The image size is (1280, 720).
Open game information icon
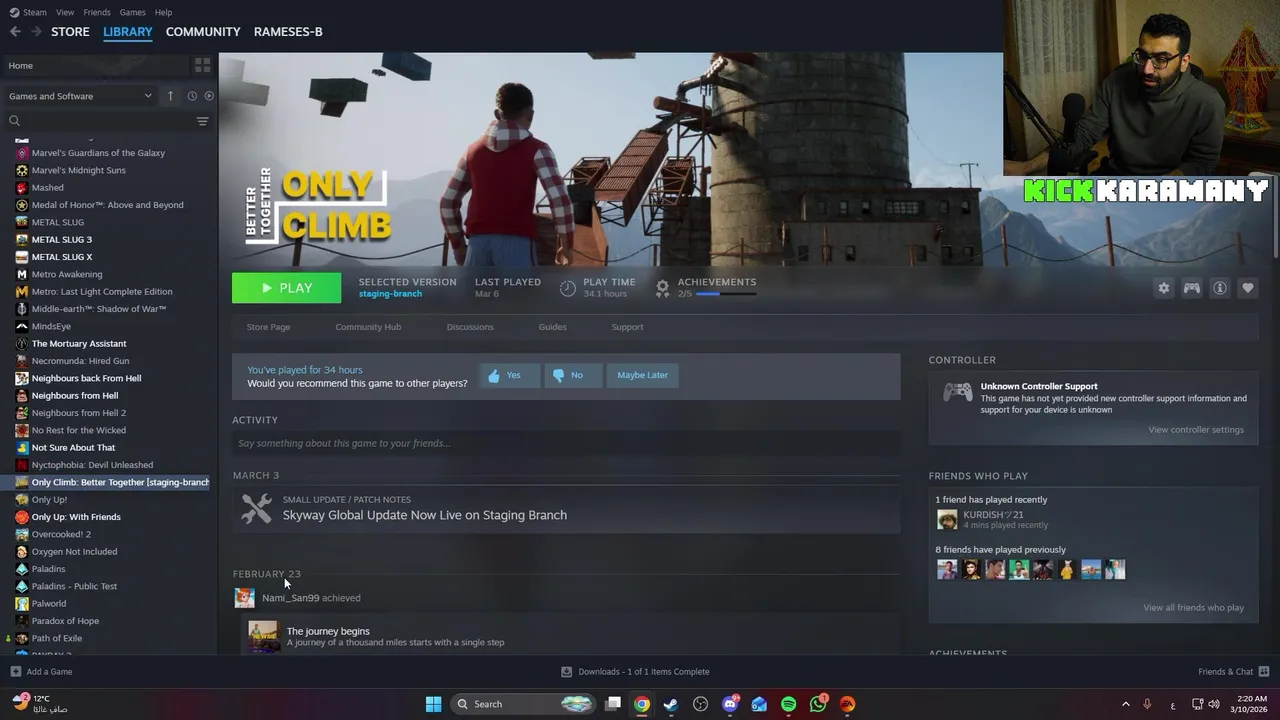(x=1220, y=288)
